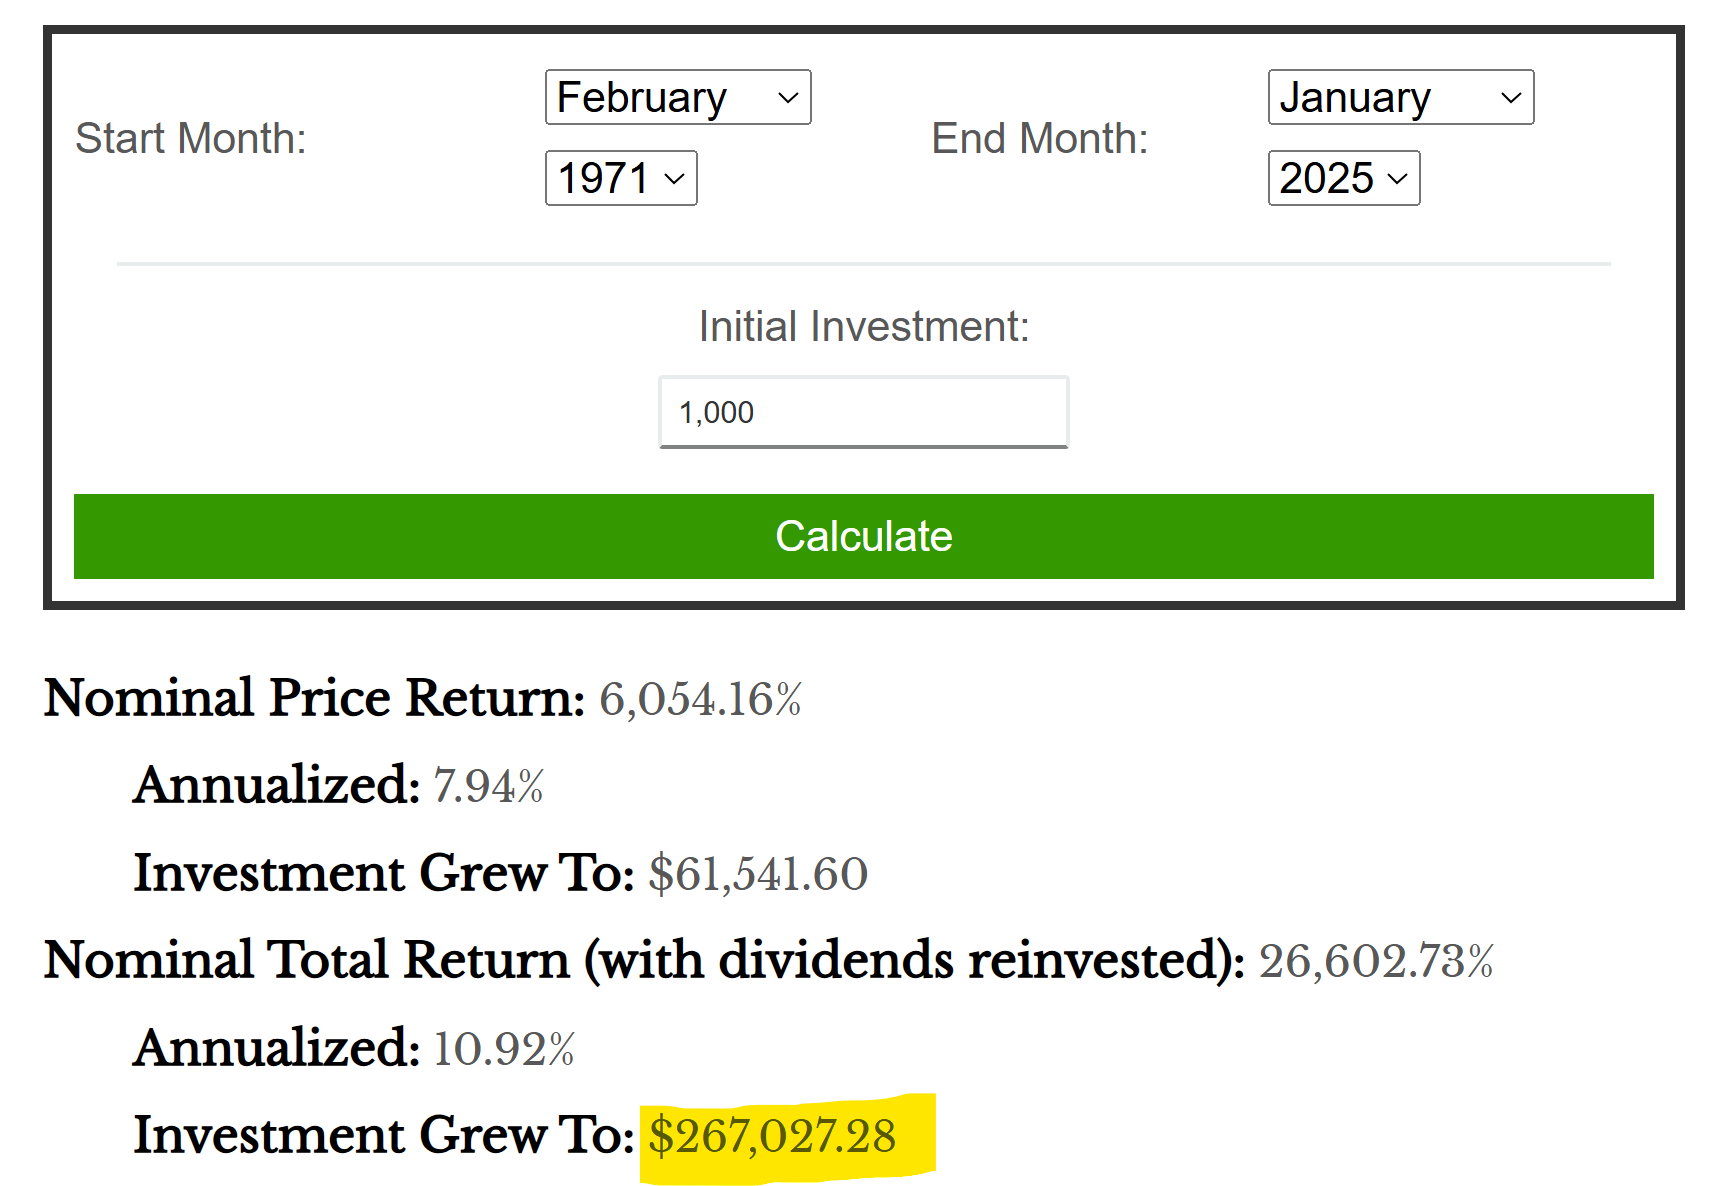The height and width of the screenshot is (1186, 1720).
Task: Select the 10.92% annualized total return
Action: 504,1049
